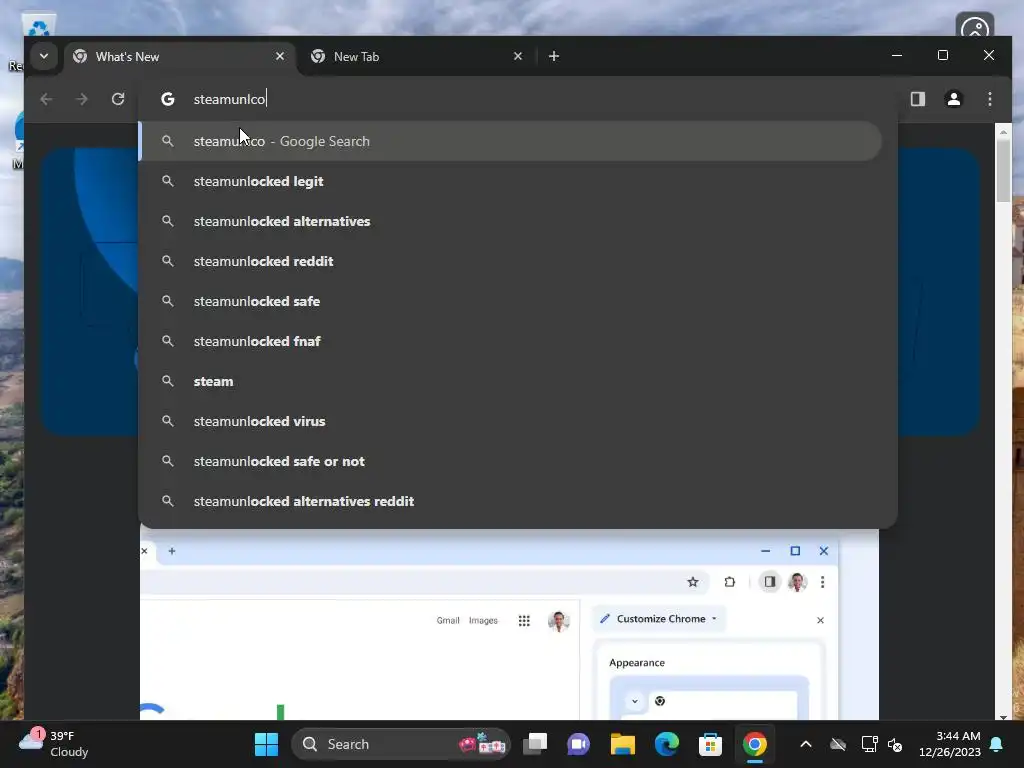
Task: Click the profile photo beside the illustration's three-dot menu
Action: pos(797,582)
